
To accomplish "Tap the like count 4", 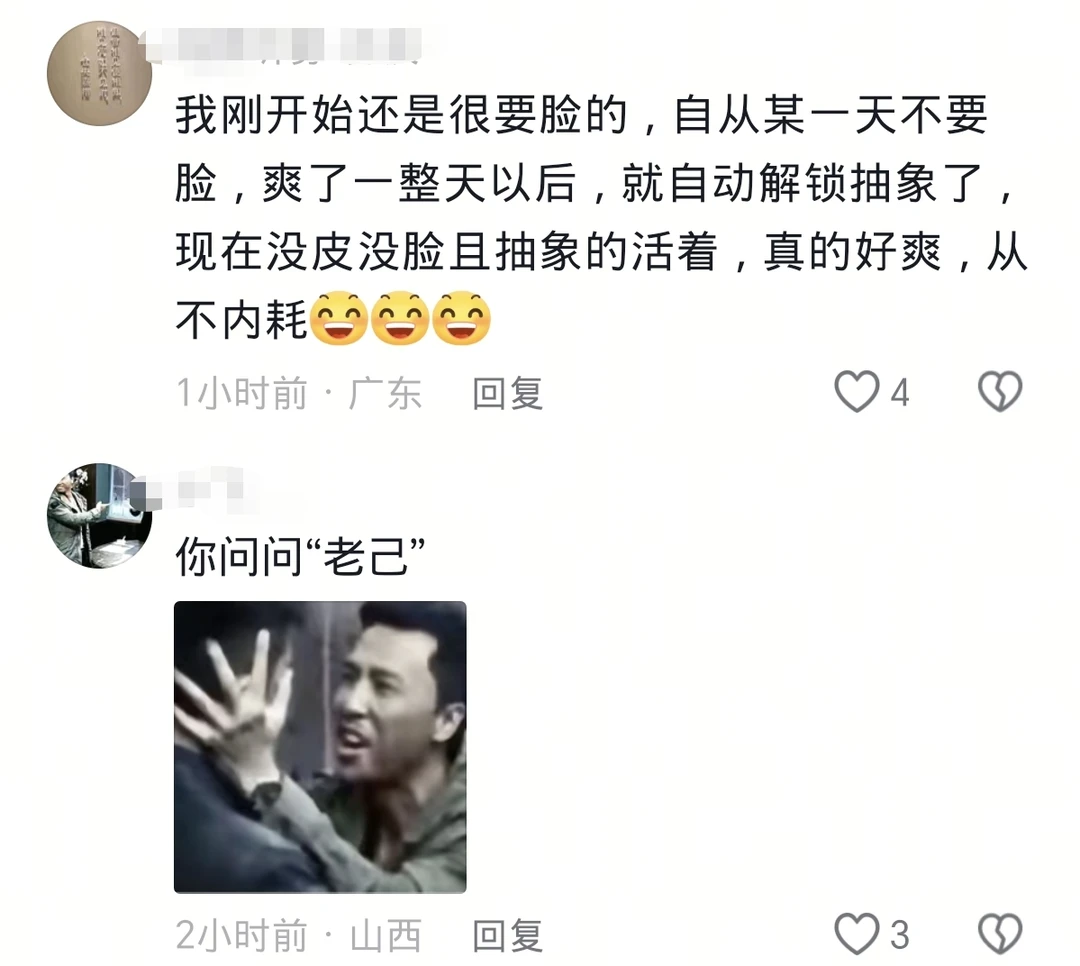I will coord(900,393).
